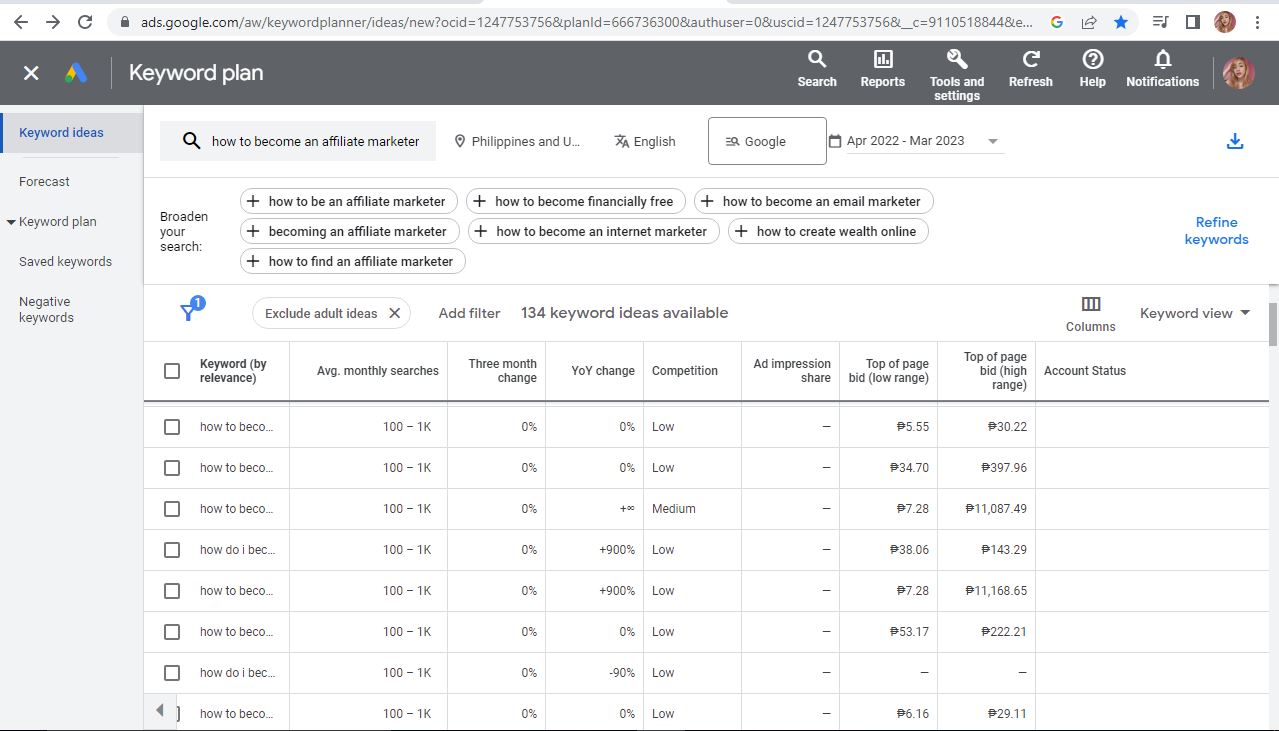Download keyword ideas using download icon
Image resolution: width=1279 pixels, height=731 pixels.
point(1235,141)
